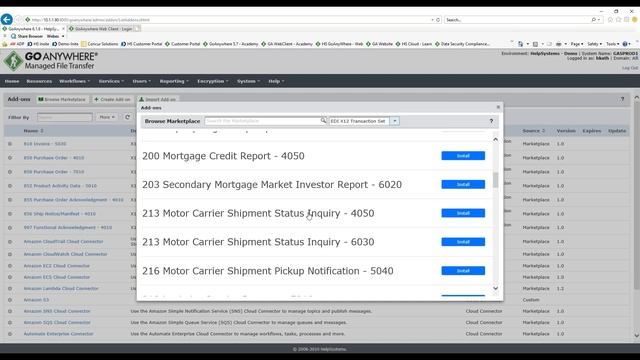The height and width of the screenshot is (360, 640).
Task: Click the marketplace list scrollbar thumb
Action: (496, 180)
